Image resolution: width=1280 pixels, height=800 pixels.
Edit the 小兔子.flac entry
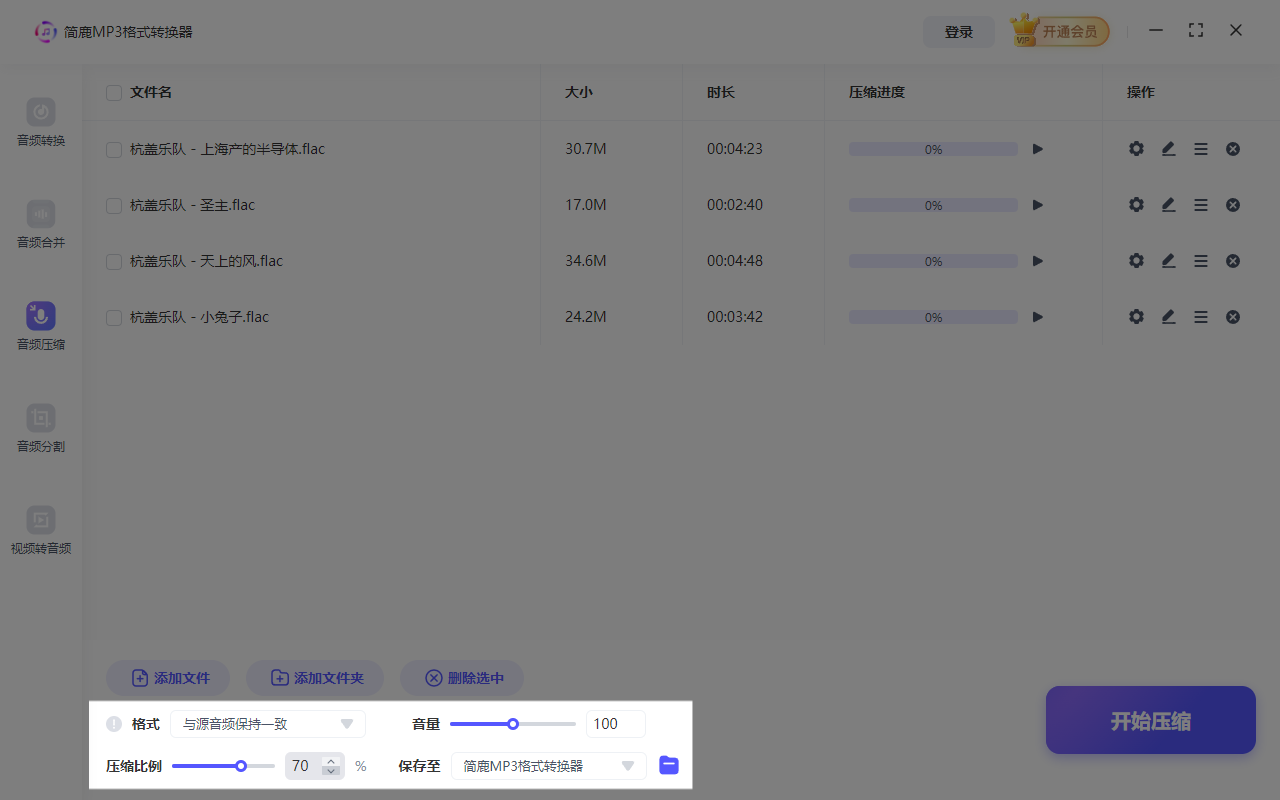(x=1168, y=317)
